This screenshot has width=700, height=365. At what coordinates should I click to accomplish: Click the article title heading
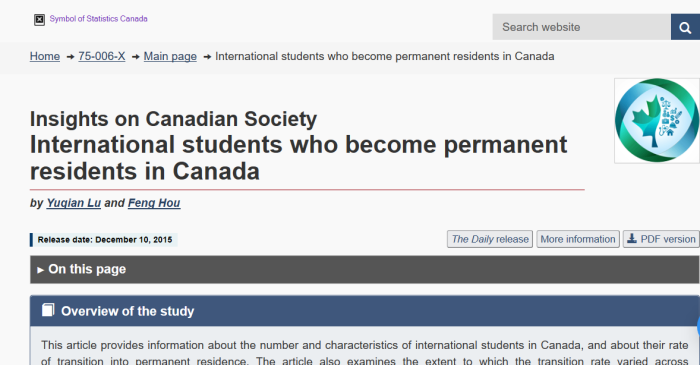(x=298, y=158)
